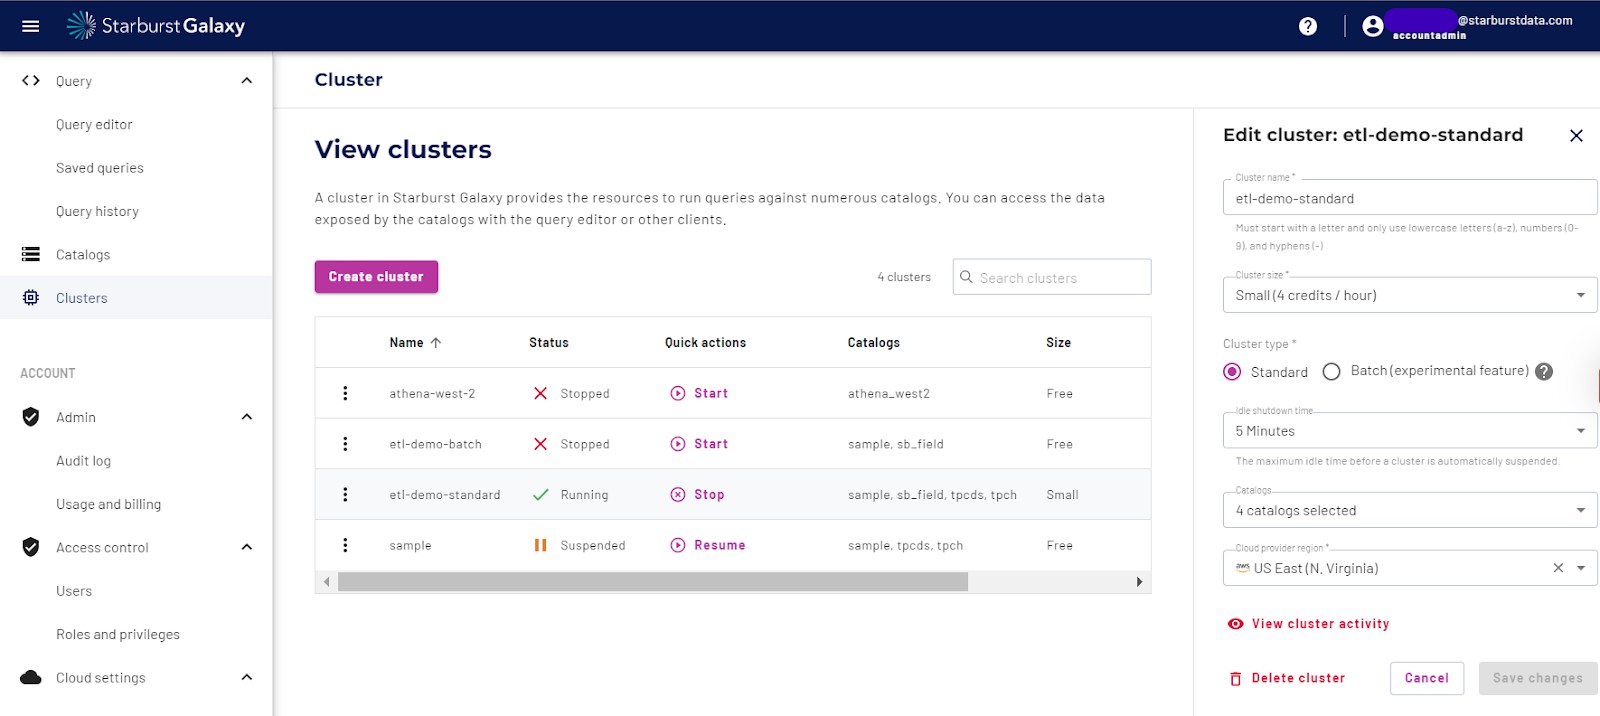Open row options for etl-demo-standard

click(x=345, y=494)
